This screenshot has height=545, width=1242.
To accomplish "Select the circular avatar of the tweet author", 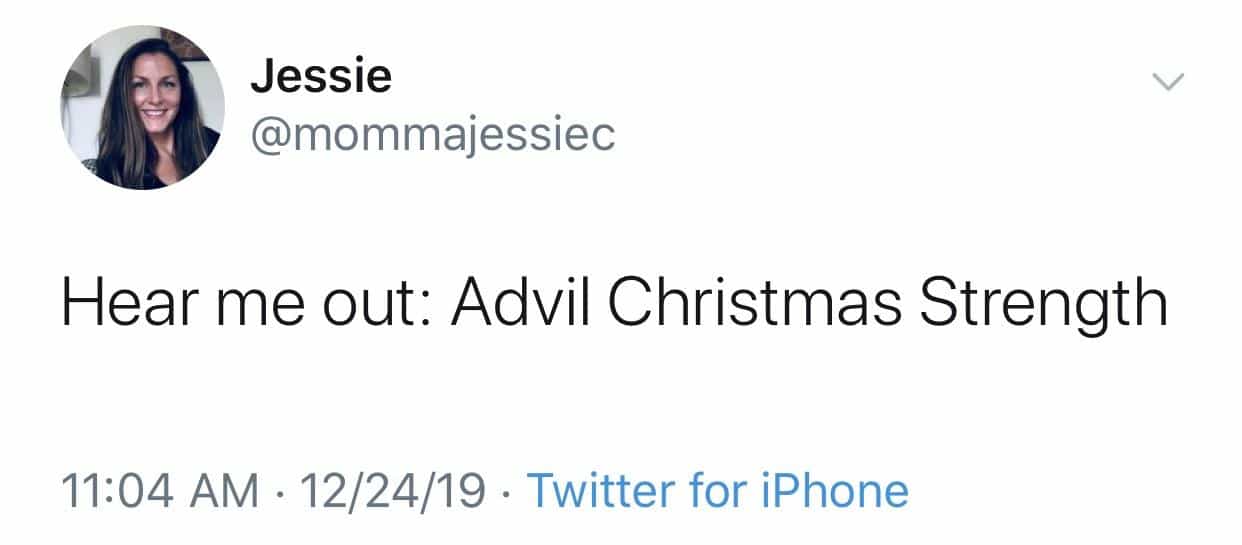I will coord(142,107).
